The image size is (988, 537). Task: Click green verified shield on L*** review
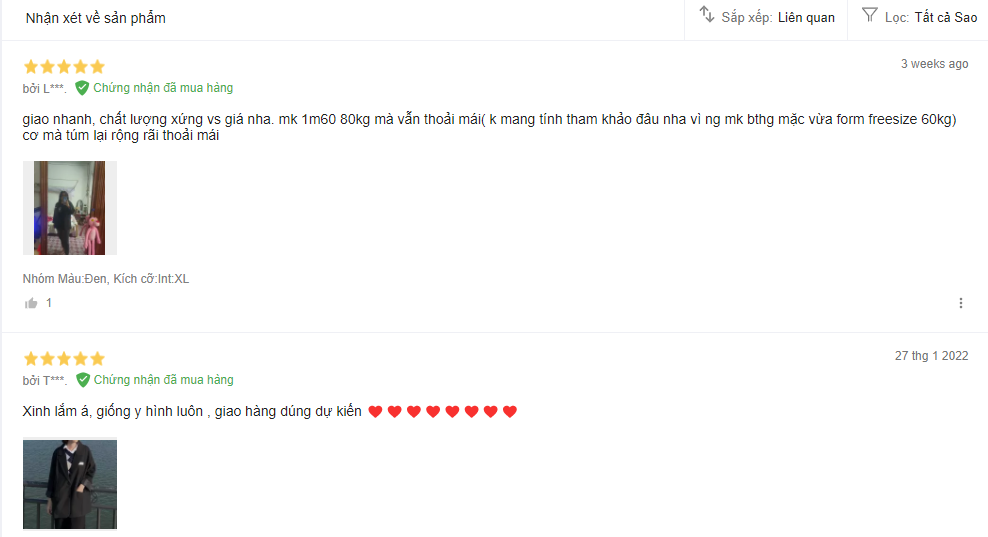pos(82,88)
